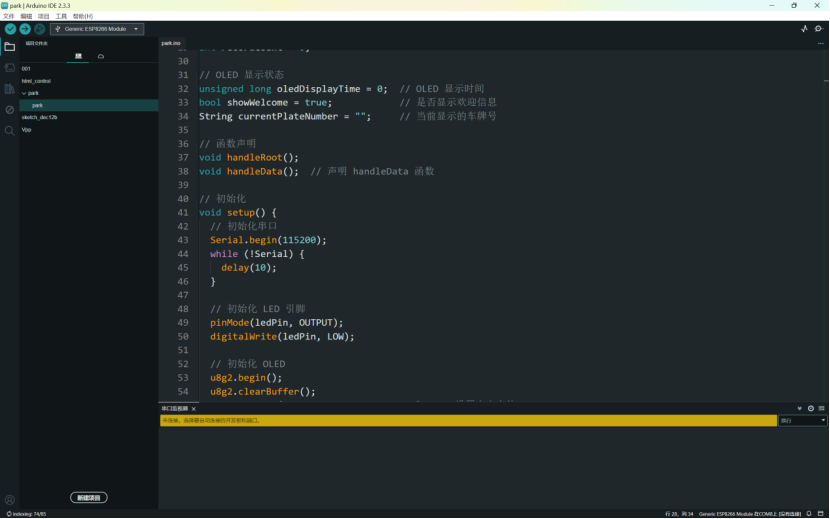Toggle the bottom panel icon in the status bar
Viewport: 830px width, 519px height.
point(820,514)
